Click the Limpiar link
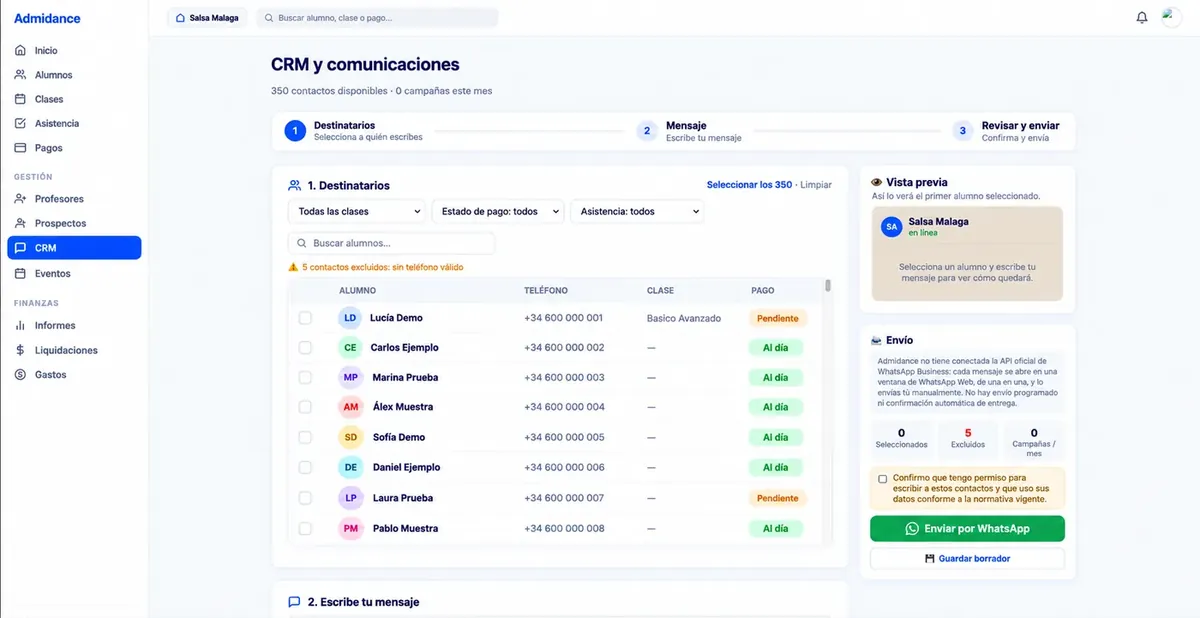1200x618 pixels. pos(816,185)
